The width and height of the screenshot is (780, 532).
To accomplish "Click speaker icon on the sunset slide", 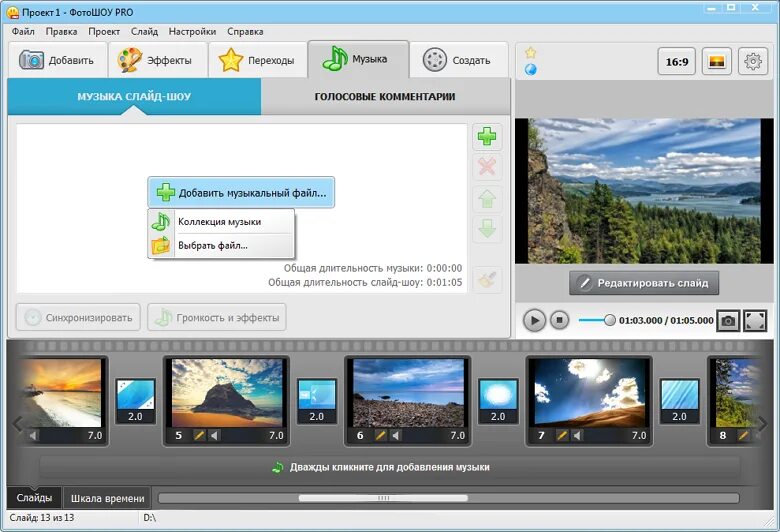I will (33, 436).
